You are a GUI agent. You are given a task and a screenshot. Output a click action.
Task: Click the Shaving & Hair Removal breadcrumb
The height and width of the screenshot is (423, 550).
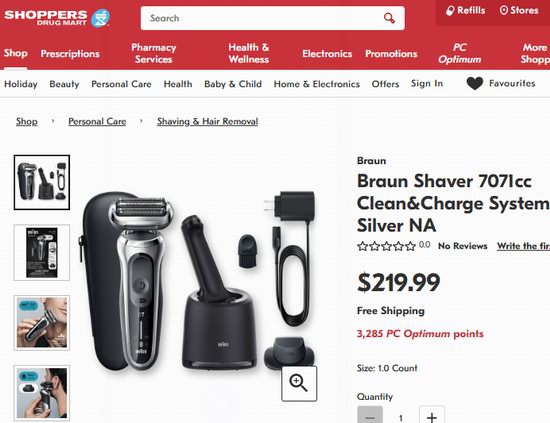(x=207, y=121)
